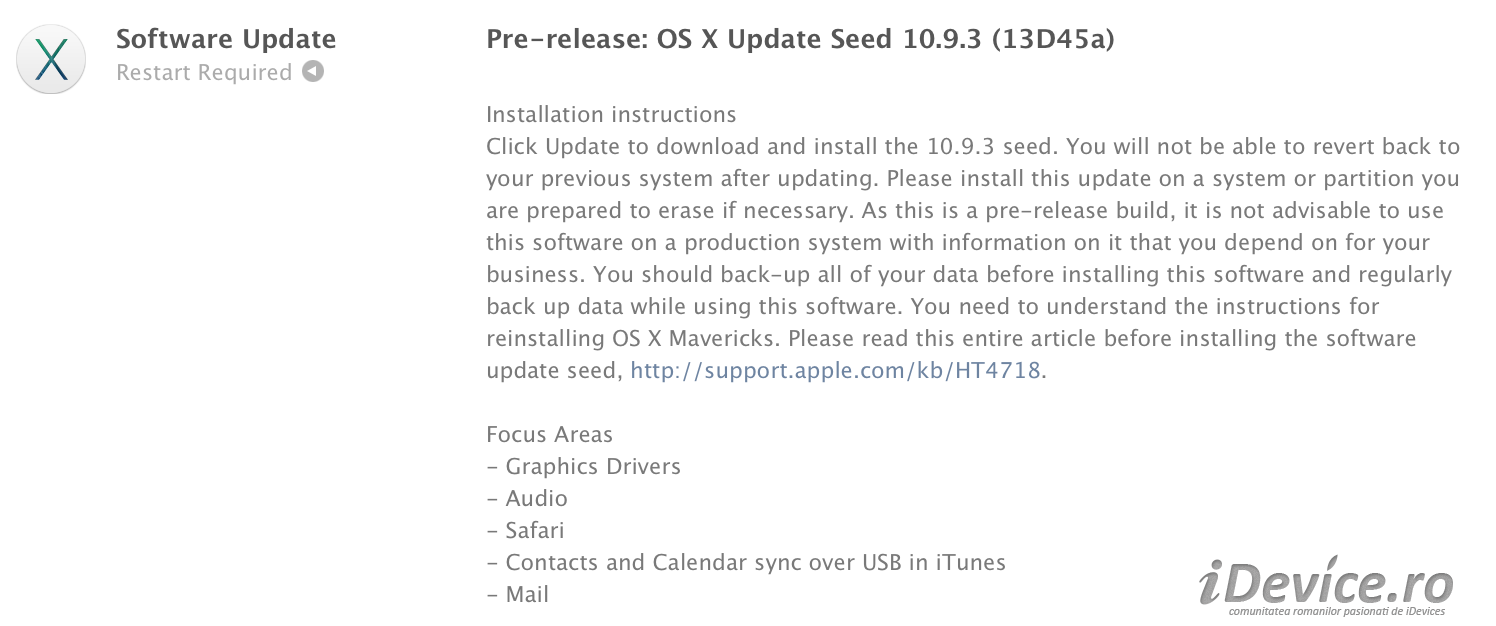Viewport: 1496px width, 626px height.
Task: Select the Graphics Drivers list item
Action: pyautogui.click(x=583, y=467)
